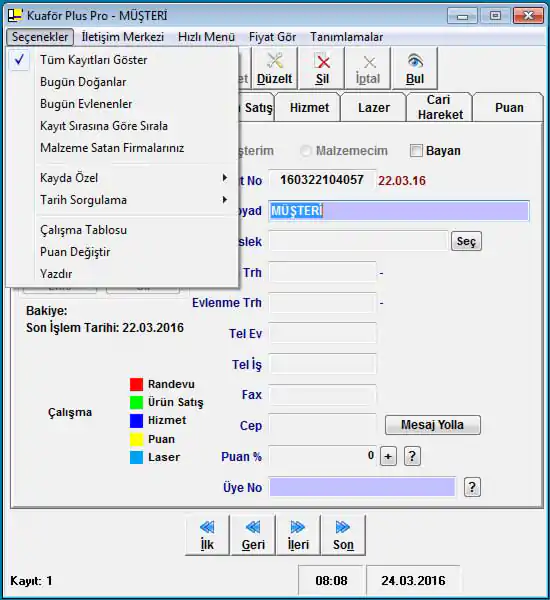Choose Bugün Doğanlar from the menu

[122, 82]
